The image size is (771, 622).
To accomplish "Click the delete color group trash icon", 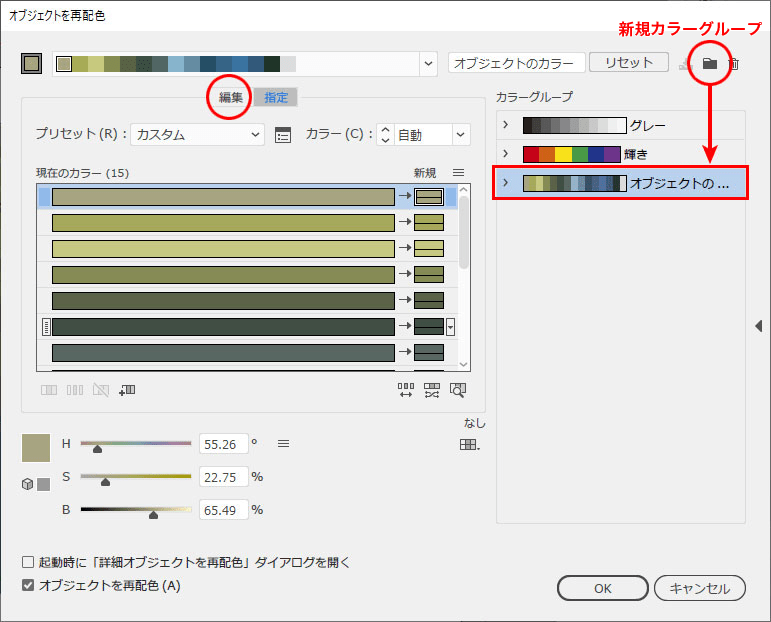I will pos(733,63).
